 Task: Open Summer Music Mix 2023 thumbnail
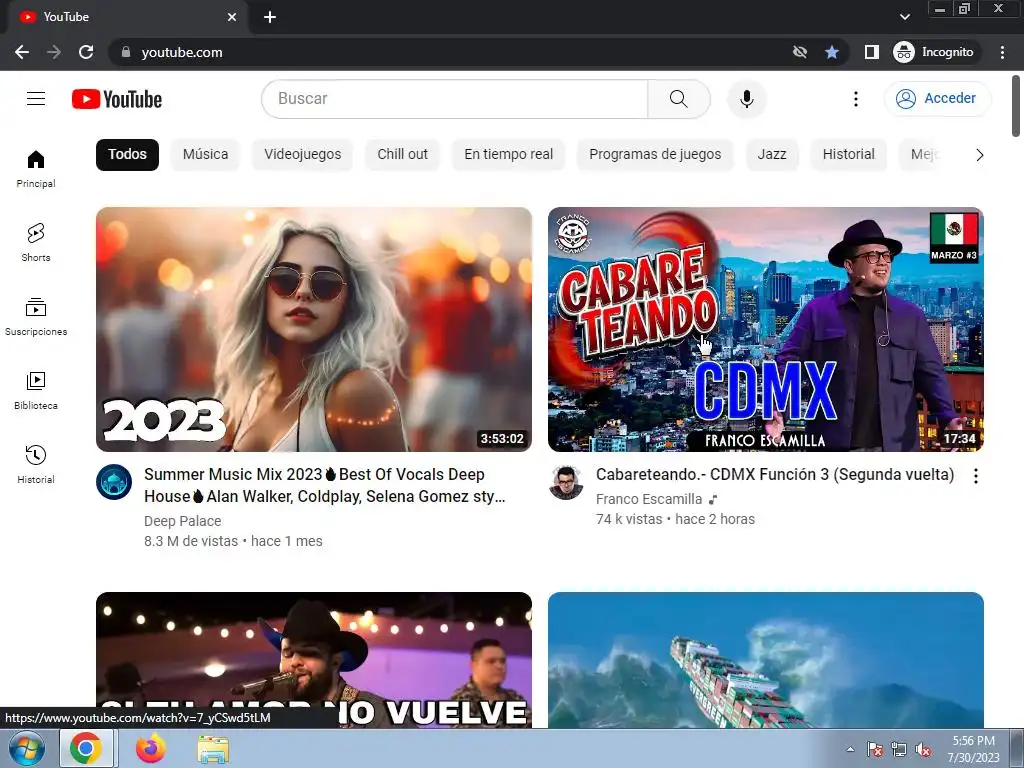[313, 329]
